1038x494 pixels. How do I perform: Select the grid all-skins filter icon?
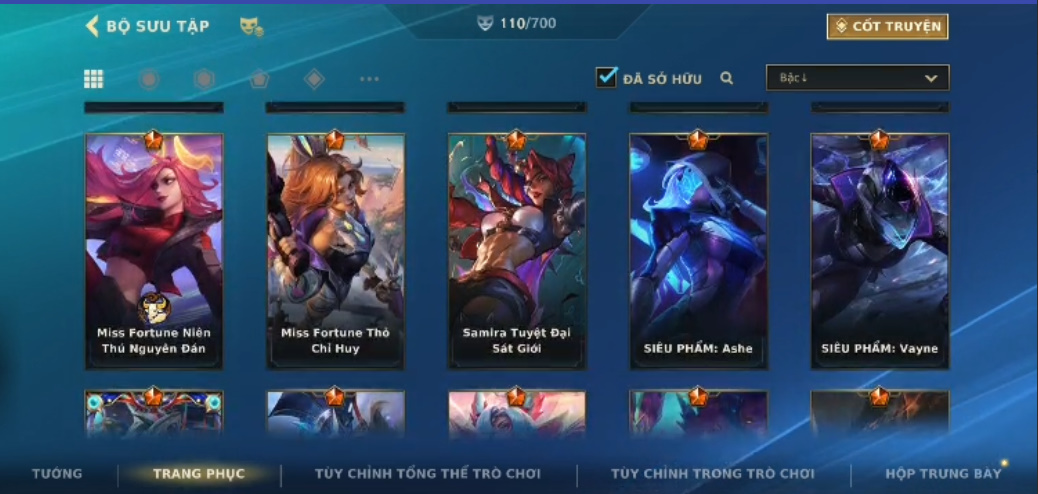point(93,79)
